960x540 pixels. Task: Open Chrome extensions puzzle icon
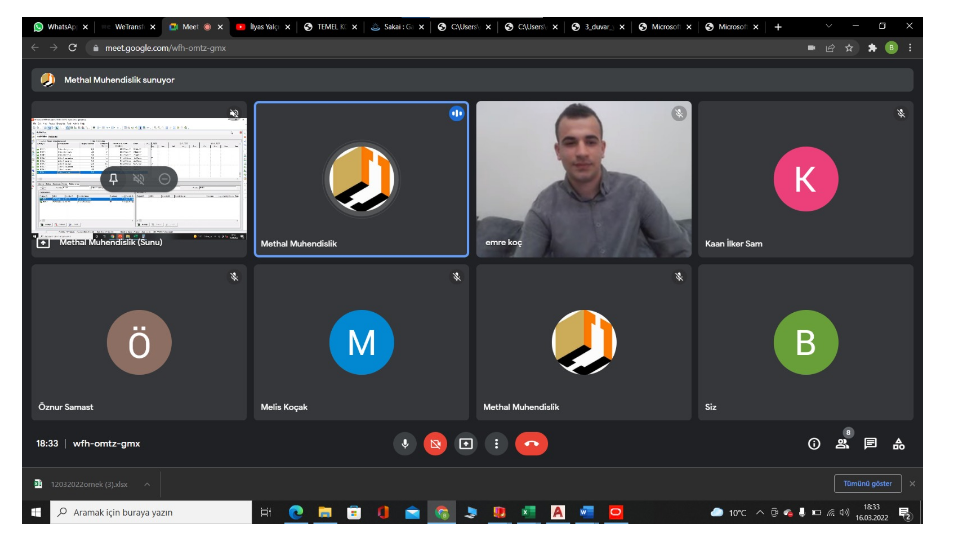pyautogui.click(x=872, y=48)
